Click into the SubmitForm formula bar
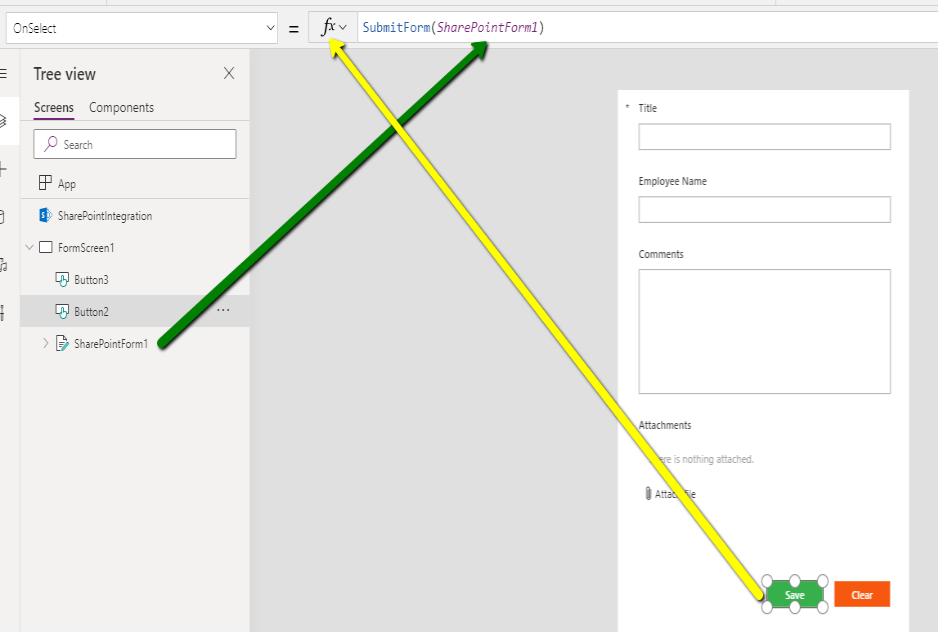The height and width of the screenshot is (632, 938). point(647,28)
